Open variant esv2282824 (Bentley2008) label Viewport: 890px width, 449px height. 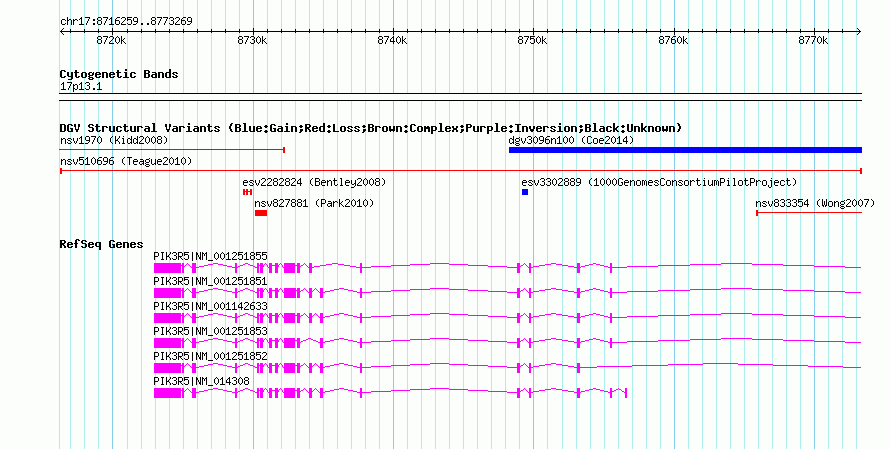[314, 182]
